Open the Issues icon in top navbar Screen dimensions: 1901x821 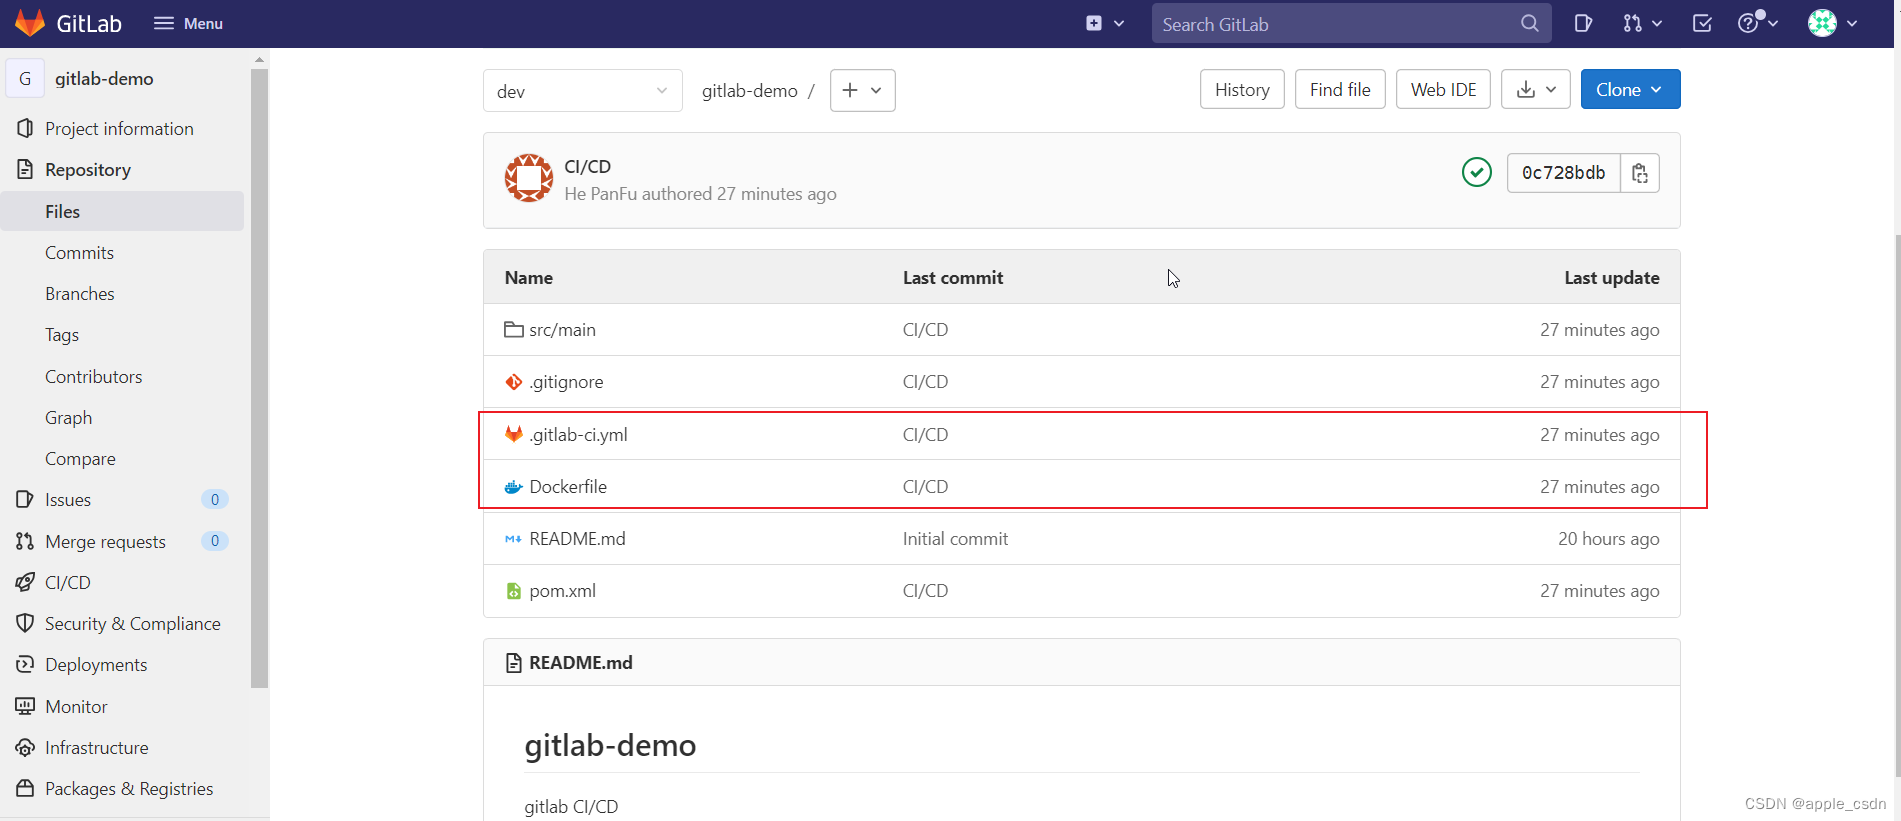(1583, 23)
